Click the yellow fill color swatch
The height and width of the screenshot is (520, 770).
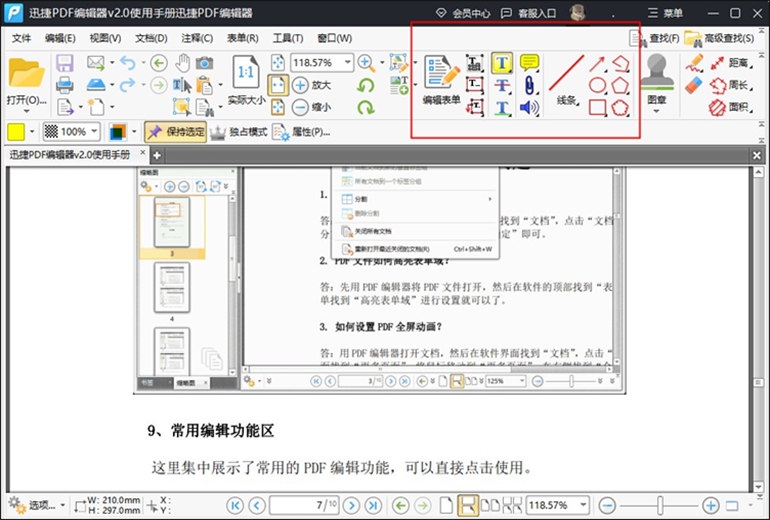click(16, 132)
